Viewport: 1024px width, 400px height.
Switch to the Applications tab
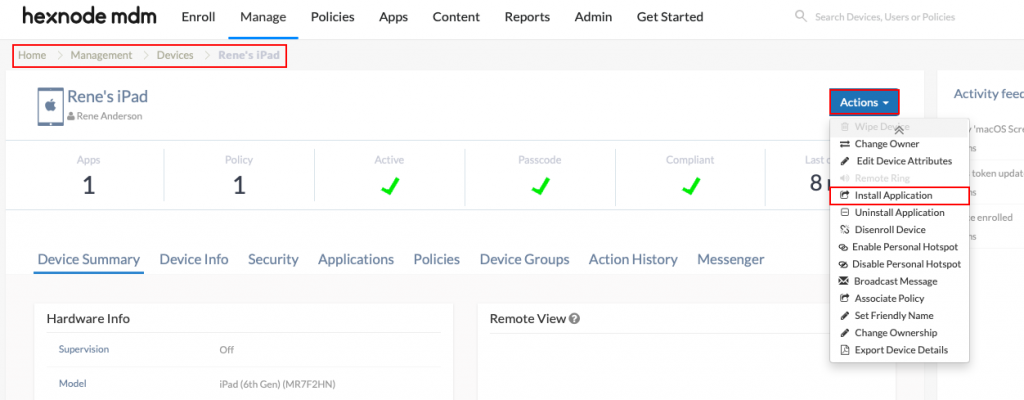pyautogui.click(x=356, y=259)
